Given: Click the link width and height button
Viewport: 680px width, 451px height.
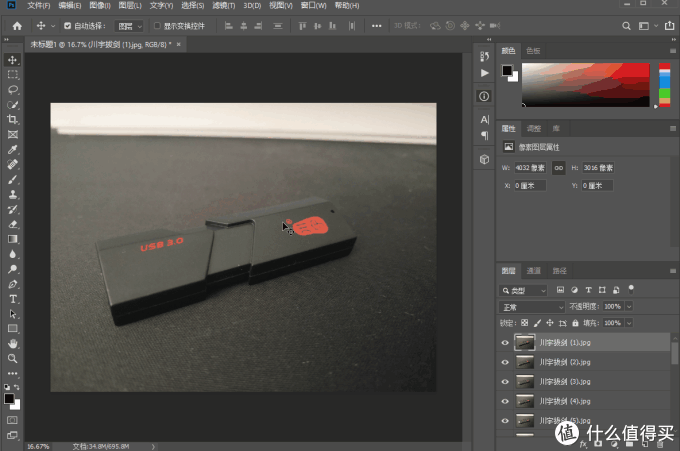Looking at the screenshot, I should [x=559, y=167].
